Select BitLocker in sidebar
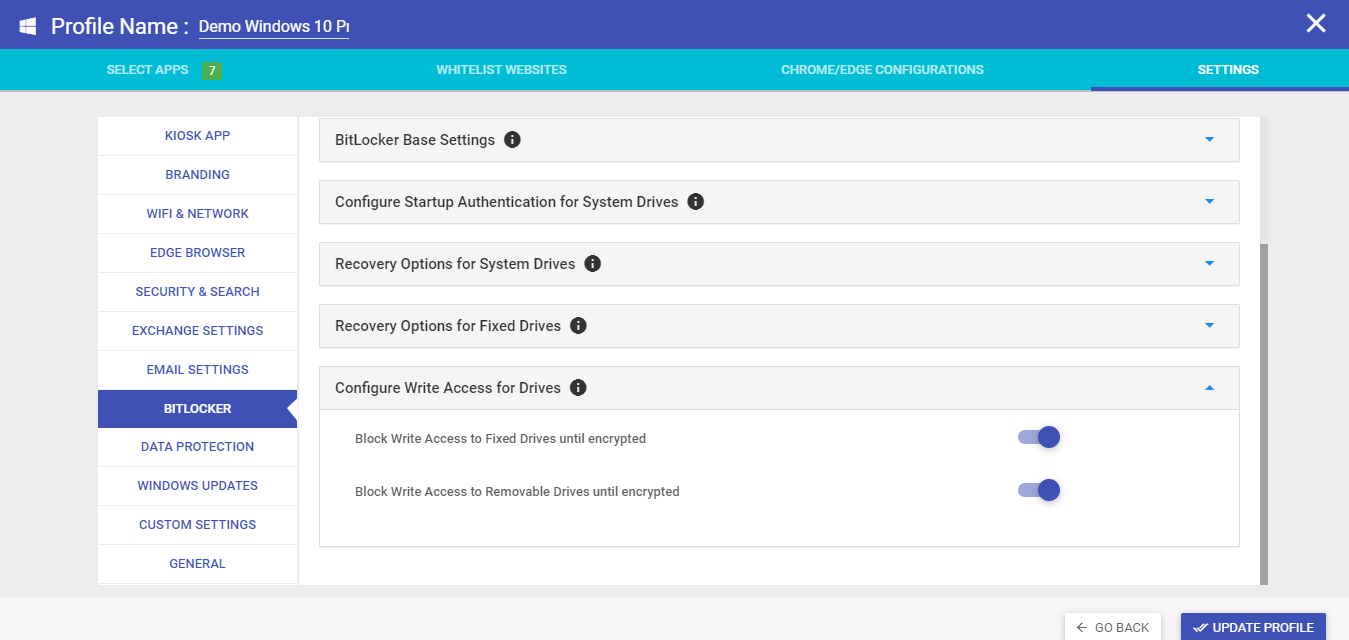Image resolution: width=1349 pixels, height=640 pixels. click(x=198, y=409)
